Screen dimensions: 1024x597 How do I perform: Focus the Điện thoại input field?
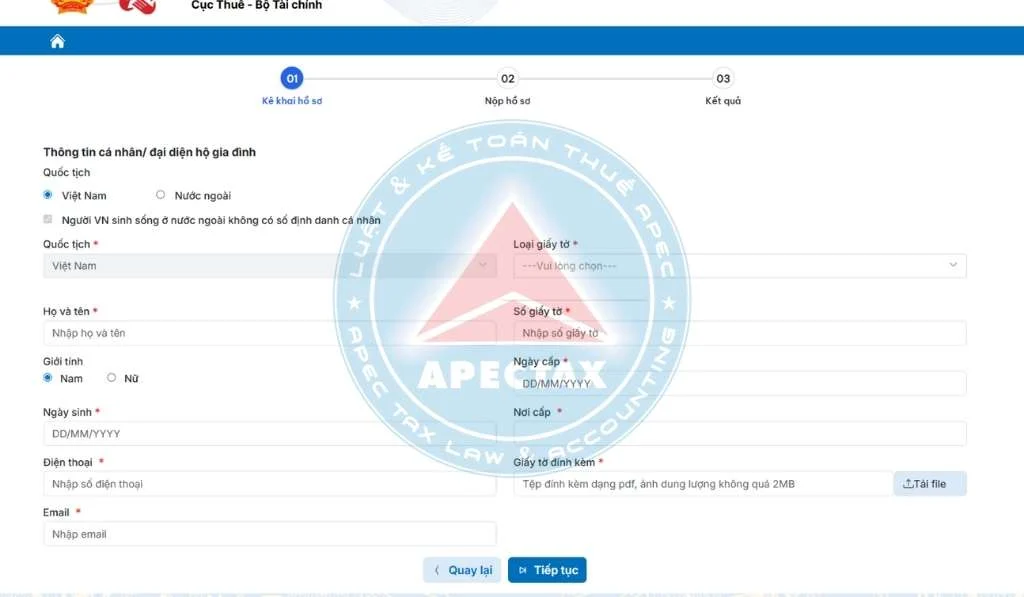[x=270, y=484]
